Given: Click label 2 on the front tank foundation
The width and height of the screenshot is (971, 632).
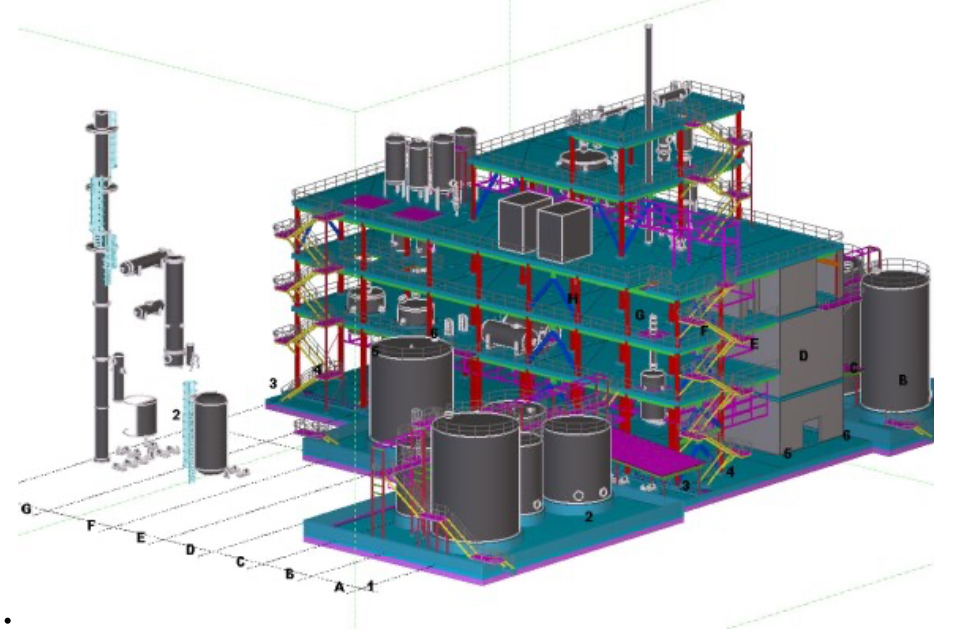Looking at the screenshot, I should click(x=589, y=516).
